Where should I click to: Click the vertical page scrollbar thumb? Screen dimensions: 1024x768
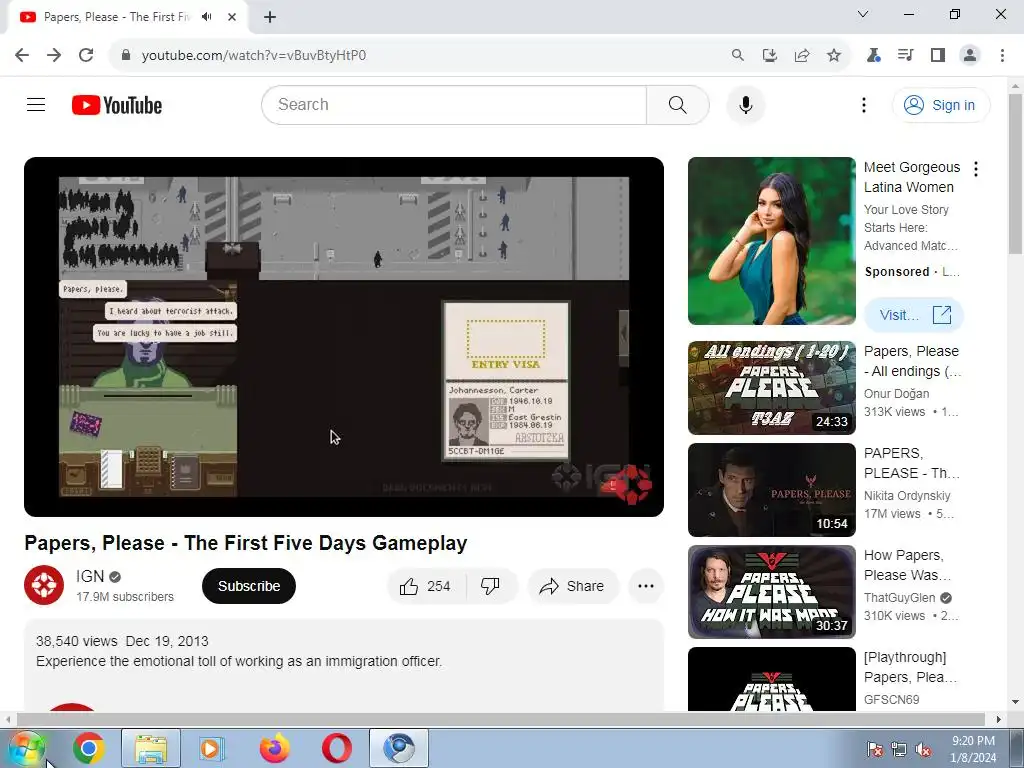(1015, 174)
